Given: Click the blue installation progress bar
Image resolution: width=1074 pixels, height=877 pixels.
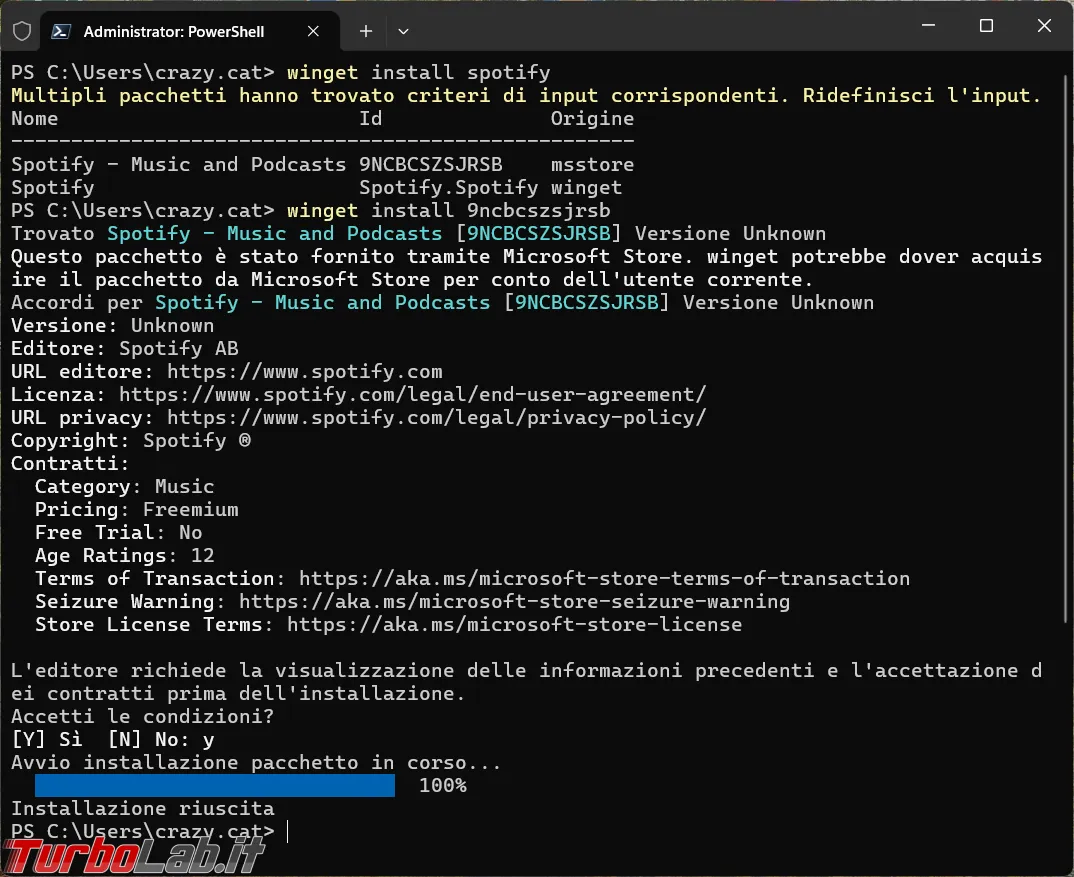Looking at the screenshot, I should (x=215, y=786).
